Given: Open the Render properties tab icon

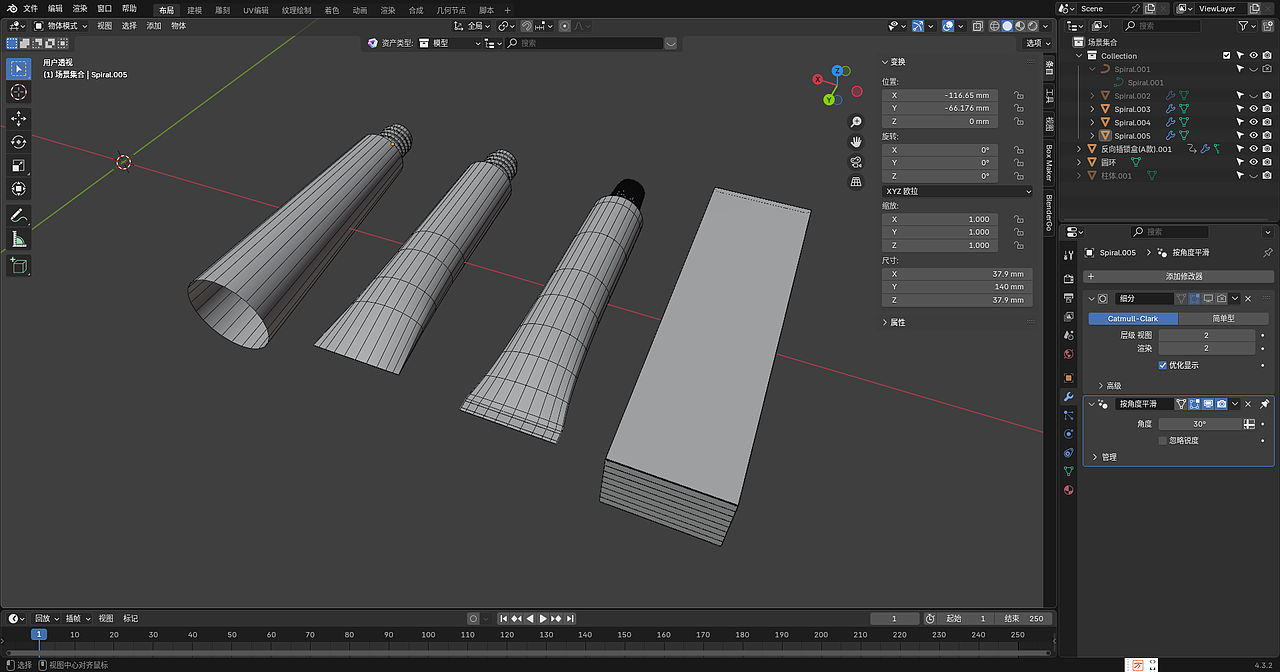Looking at the screenshot, I should [x=1068, y=279].
